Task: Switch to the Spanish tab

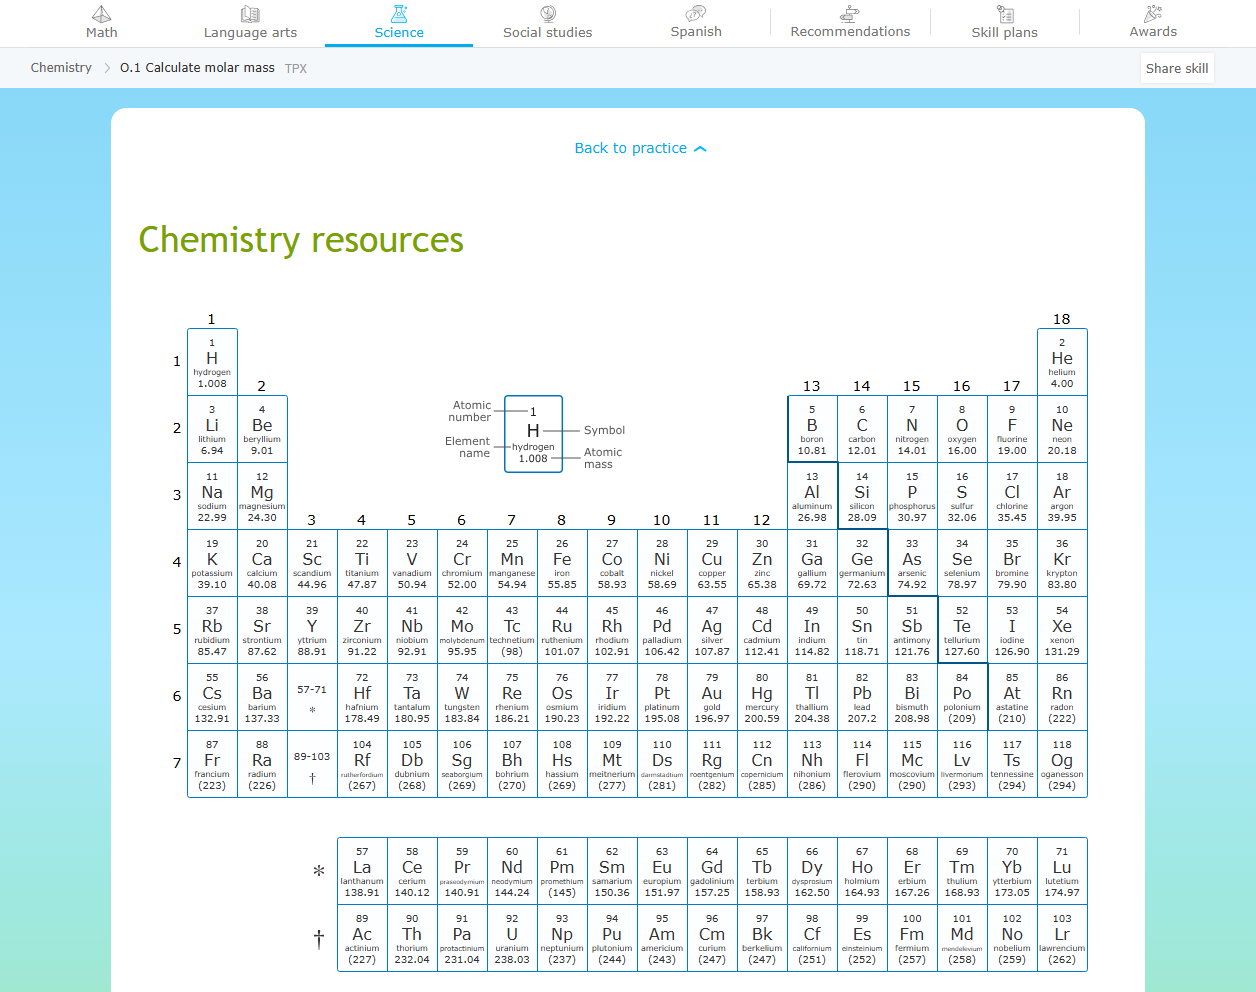Action: 696,32
